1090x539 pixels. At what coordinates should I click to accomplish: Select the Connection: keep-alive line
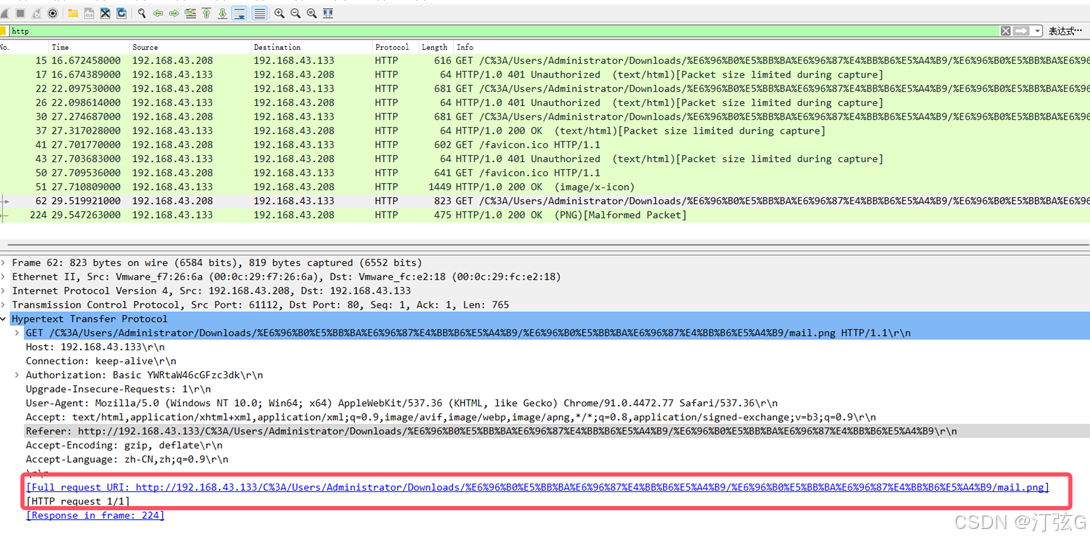101,361
